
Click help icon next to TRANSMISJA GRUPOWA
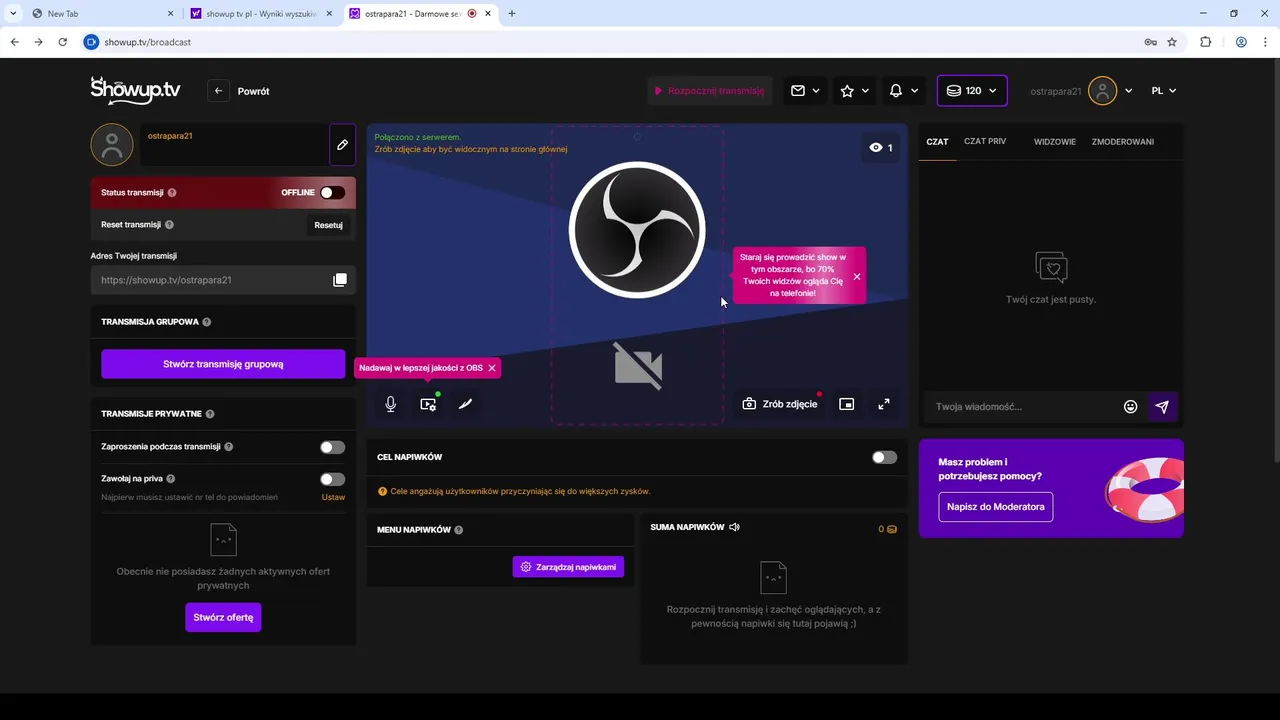pyautogui.click(x=207, y=322)
